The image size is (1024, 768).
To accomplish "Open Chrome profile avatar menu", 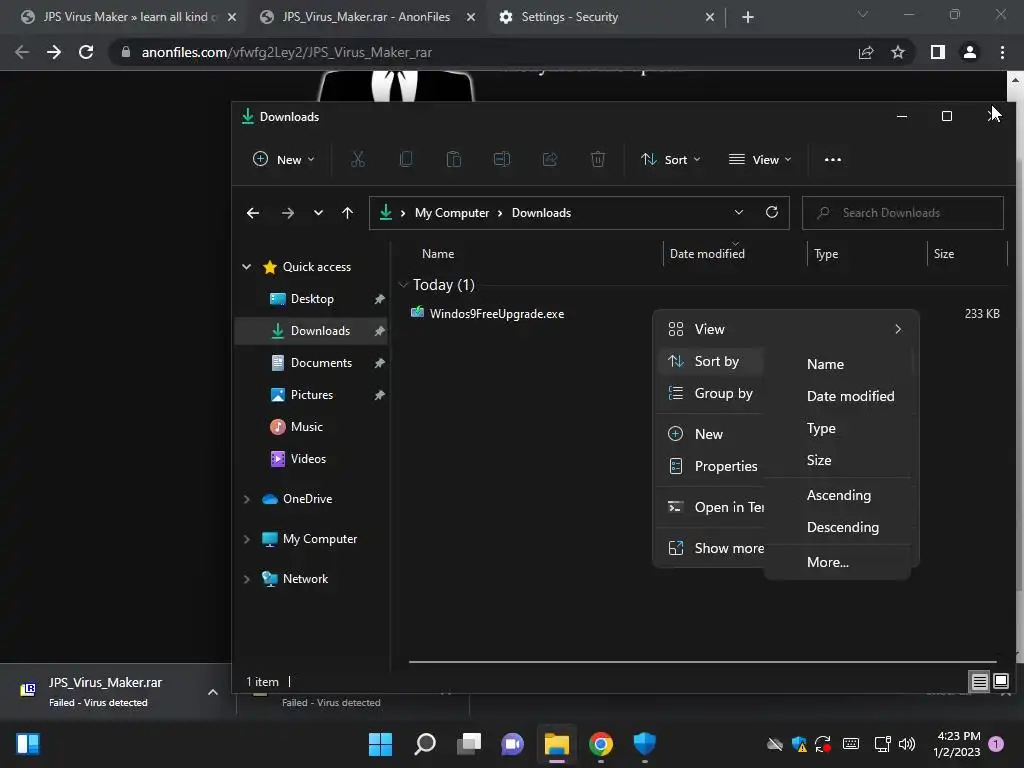I will pyautogui.click(x=970, y=52).
